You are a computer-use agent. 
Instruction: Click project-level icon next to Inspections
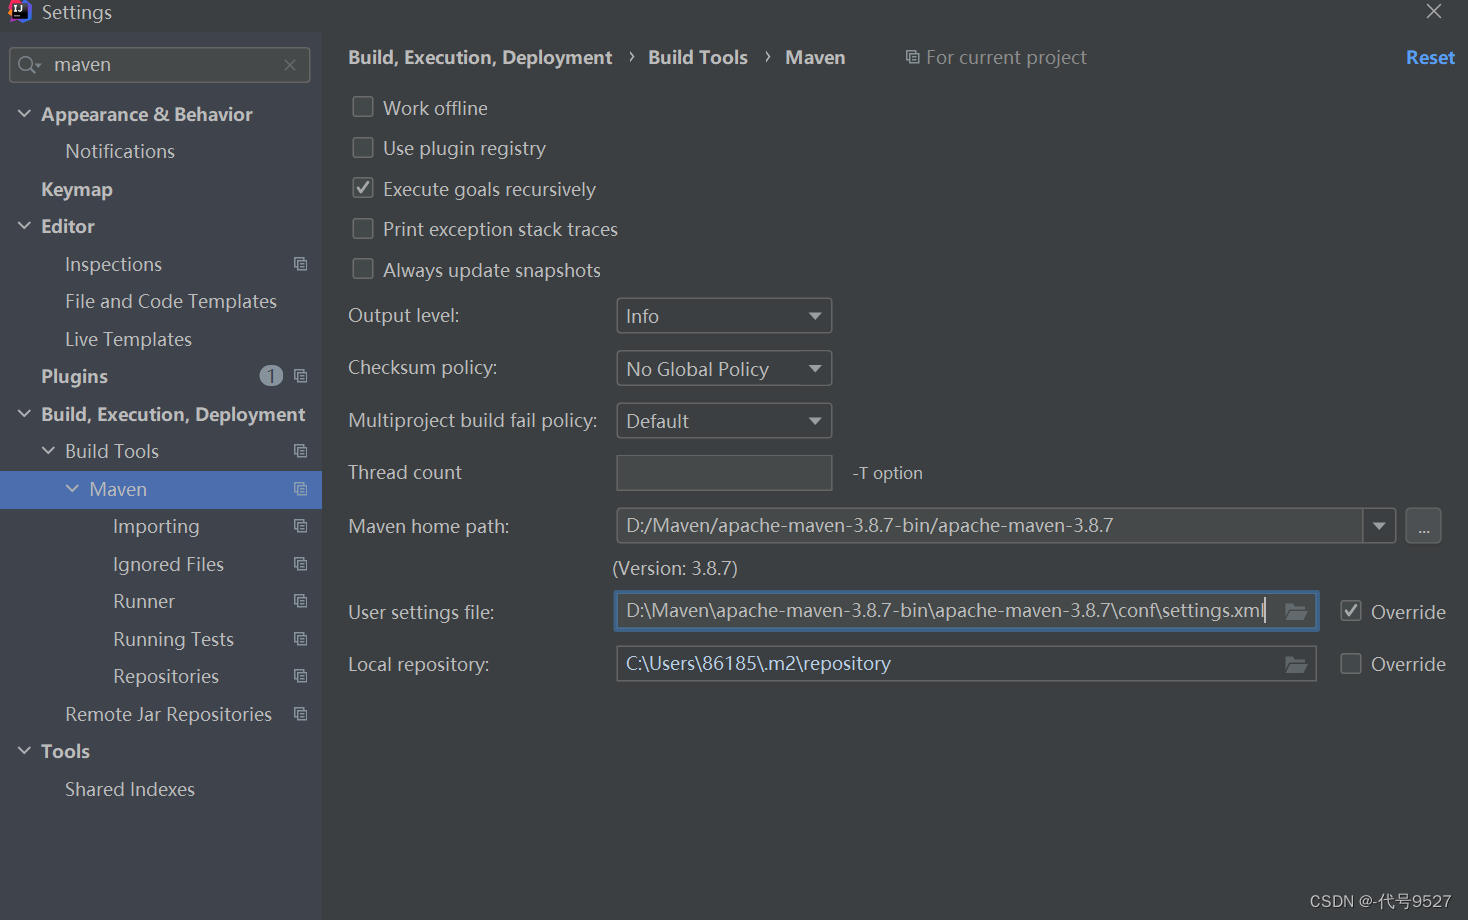click(x=300, y=264)
